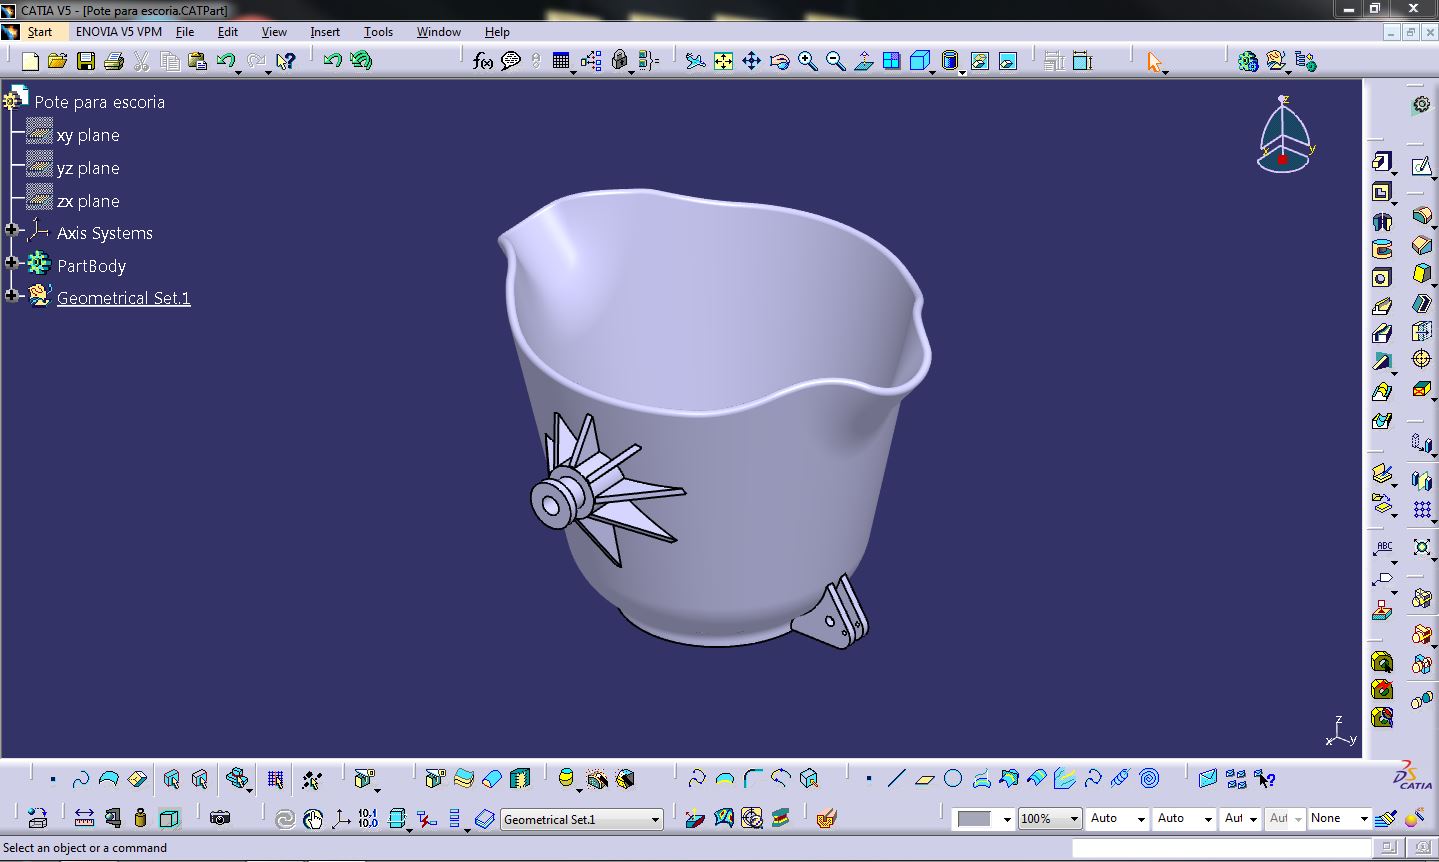Image resolution: width=1439 pixels, height=862 pixels.
Task: Toggle the highlighted box display mode icon
Action: (169, 818)
